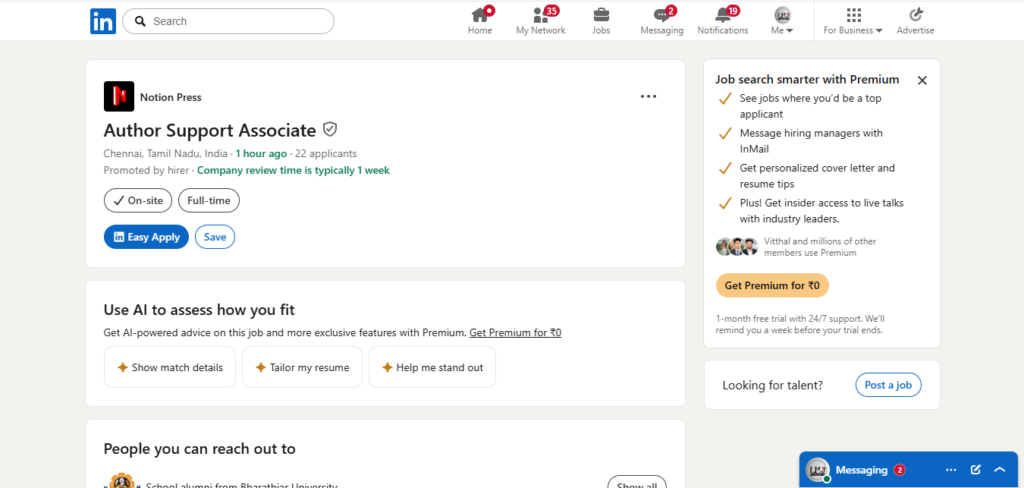Open Messaging panel three-dot options

[951, 470]
